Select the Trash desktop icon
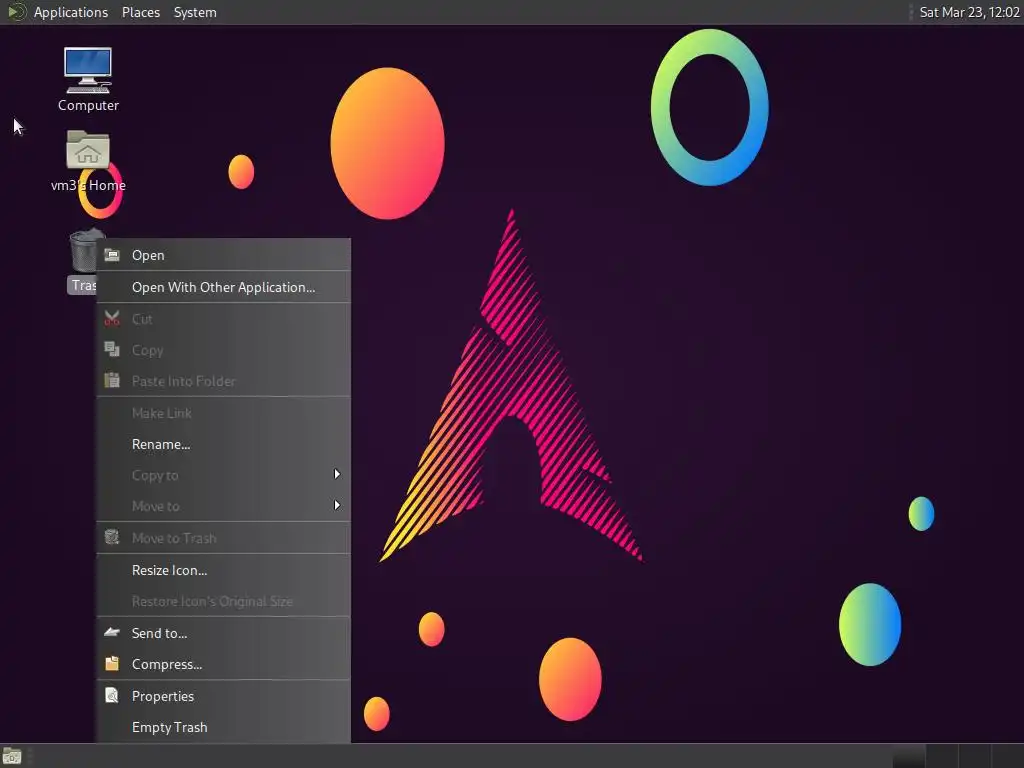 click(x=84, y=251)
